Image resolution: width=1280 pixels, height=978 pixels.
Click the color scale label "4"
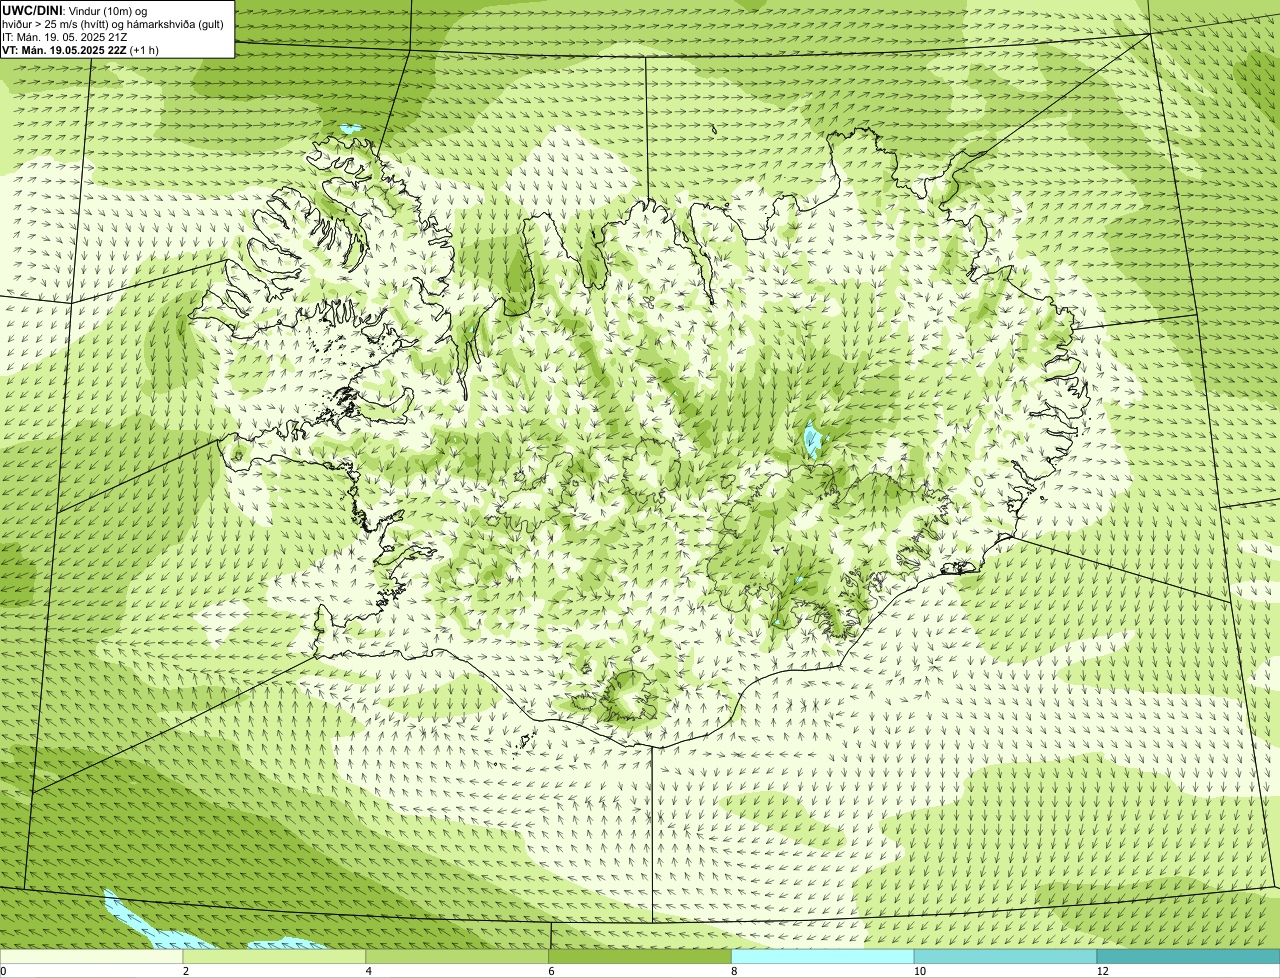click(368, 971)
